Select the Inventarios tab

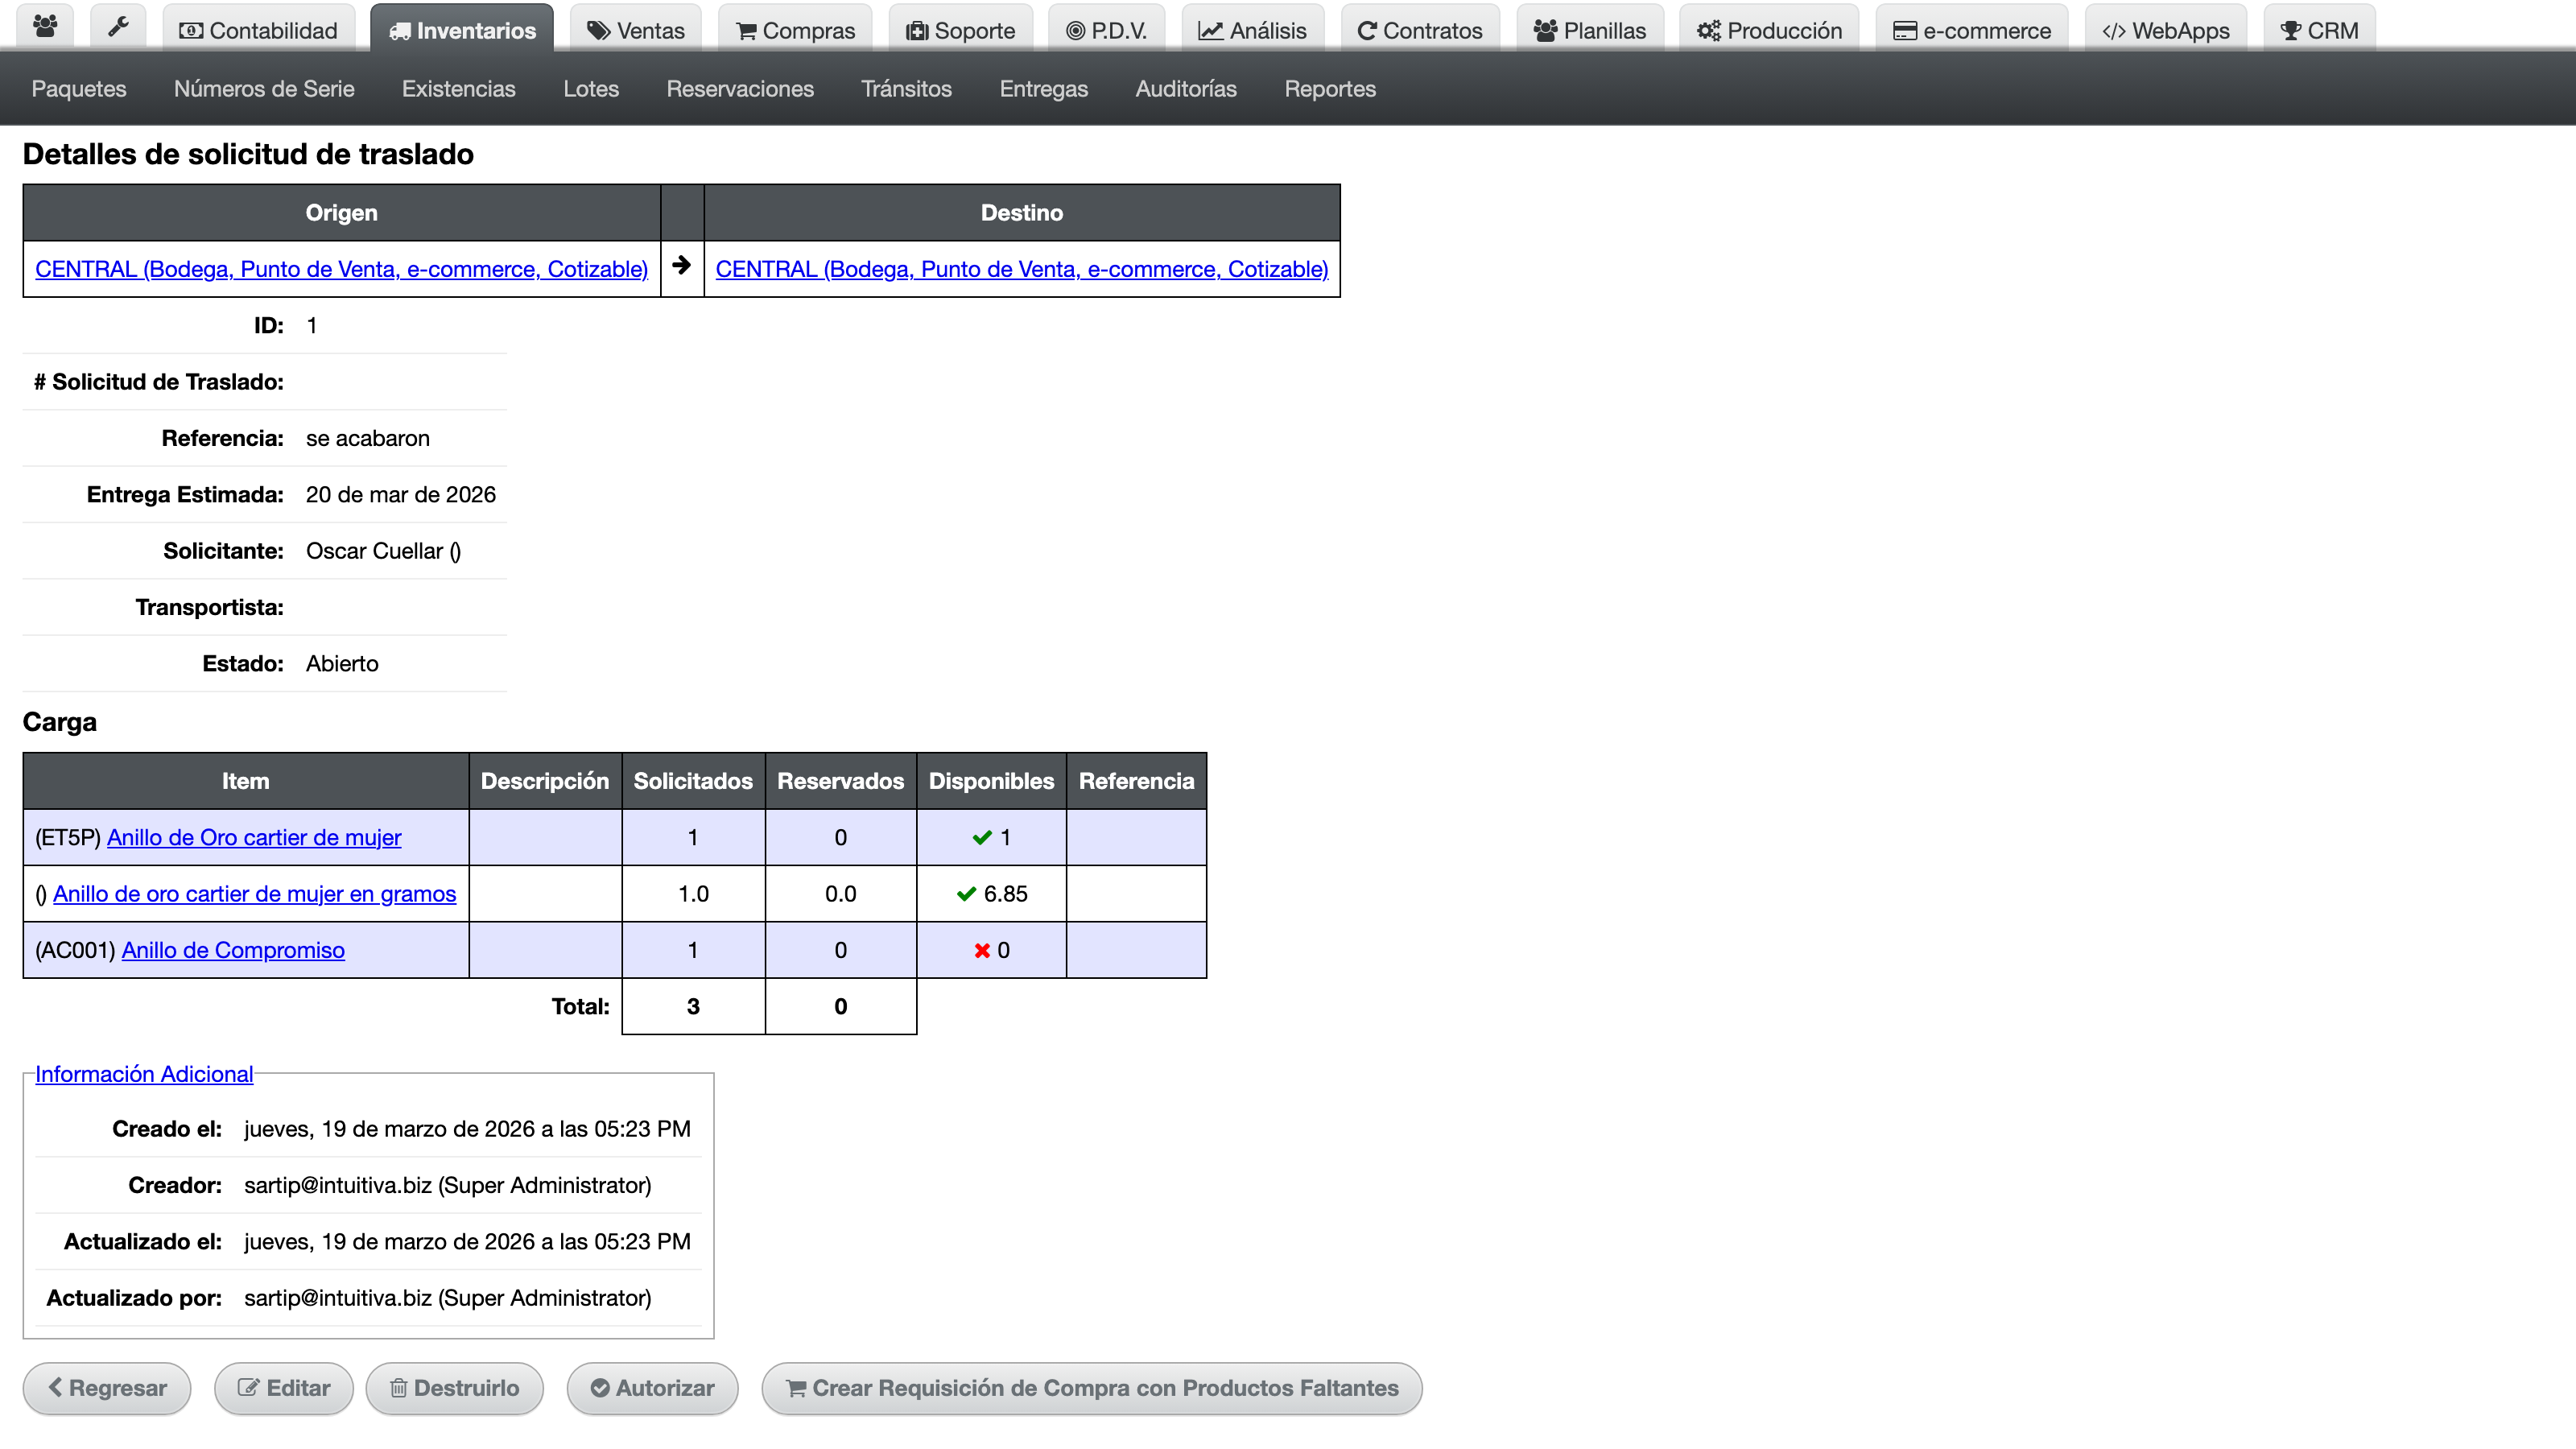[462, 30]
